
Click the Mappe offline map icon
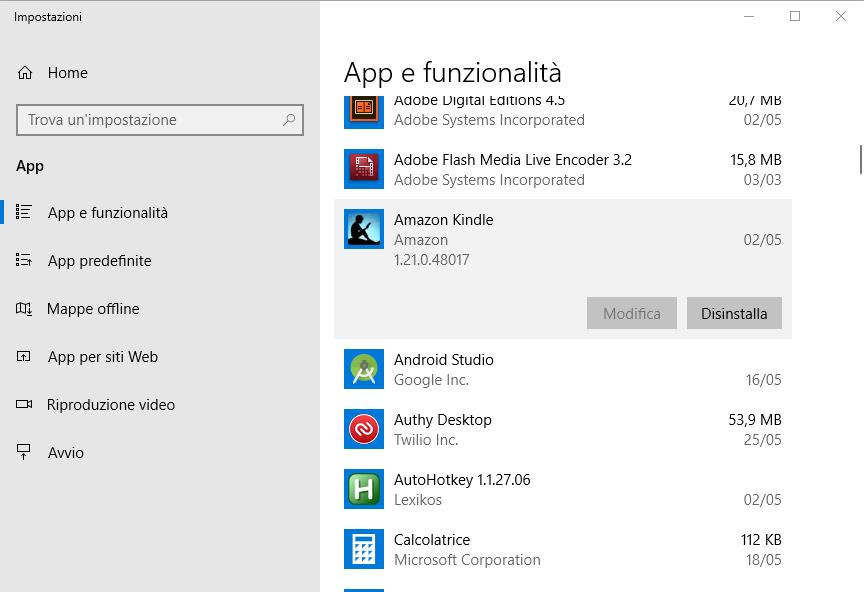click(24, 309)
